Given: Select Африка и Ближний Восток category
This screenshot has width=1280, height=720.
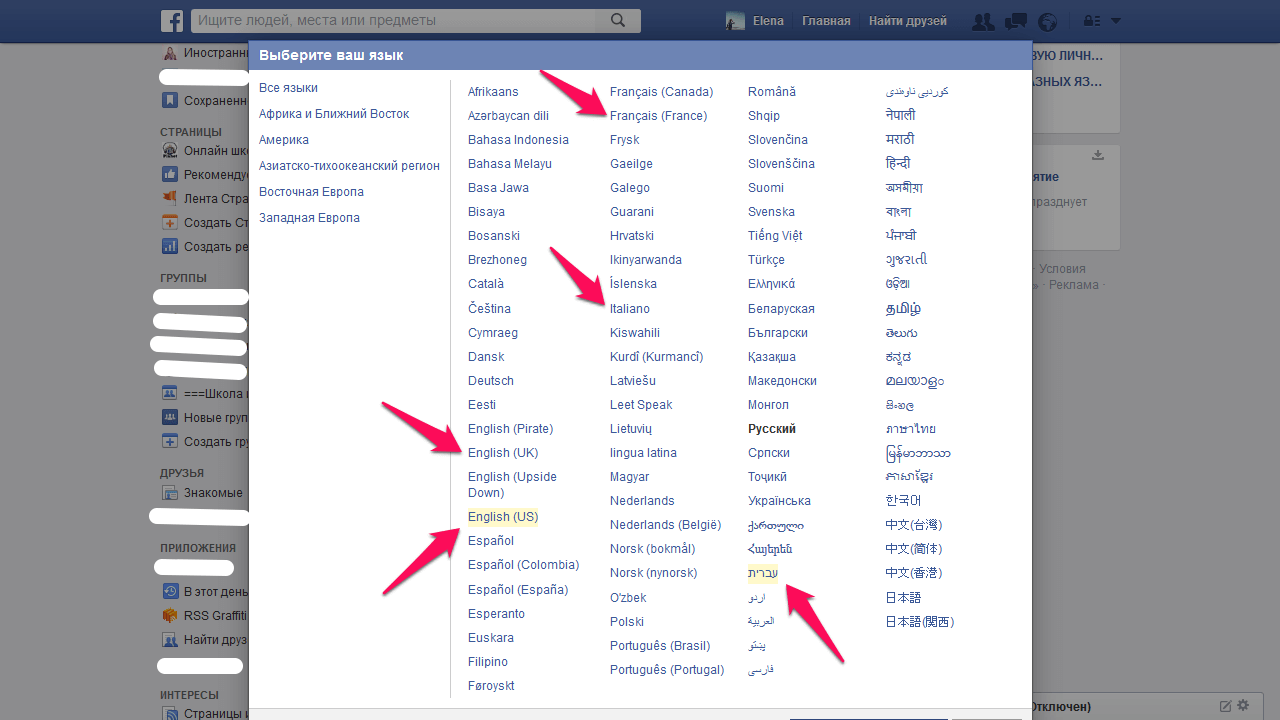Looking at the screenshot, I should (334, 114).
